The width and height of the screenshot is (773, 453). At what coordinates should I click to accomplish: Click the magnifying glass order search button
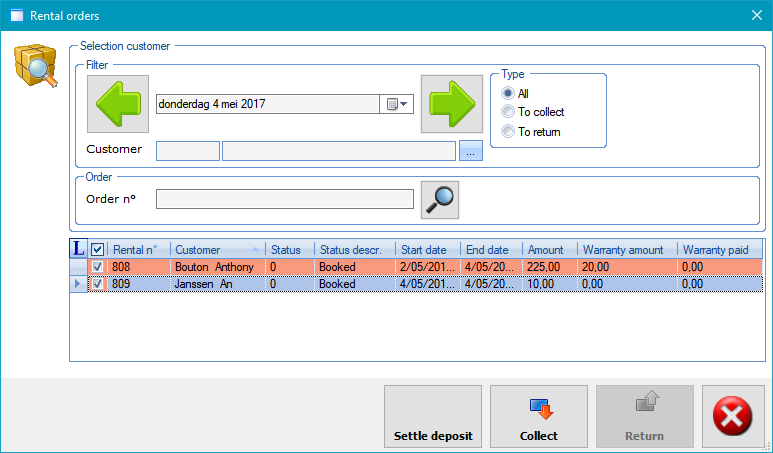[x=440, y=199]
